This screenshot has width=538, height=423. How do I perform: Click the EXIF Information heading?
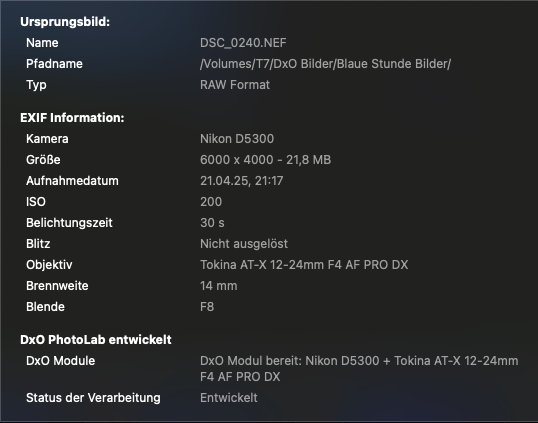tap(72, 118)
